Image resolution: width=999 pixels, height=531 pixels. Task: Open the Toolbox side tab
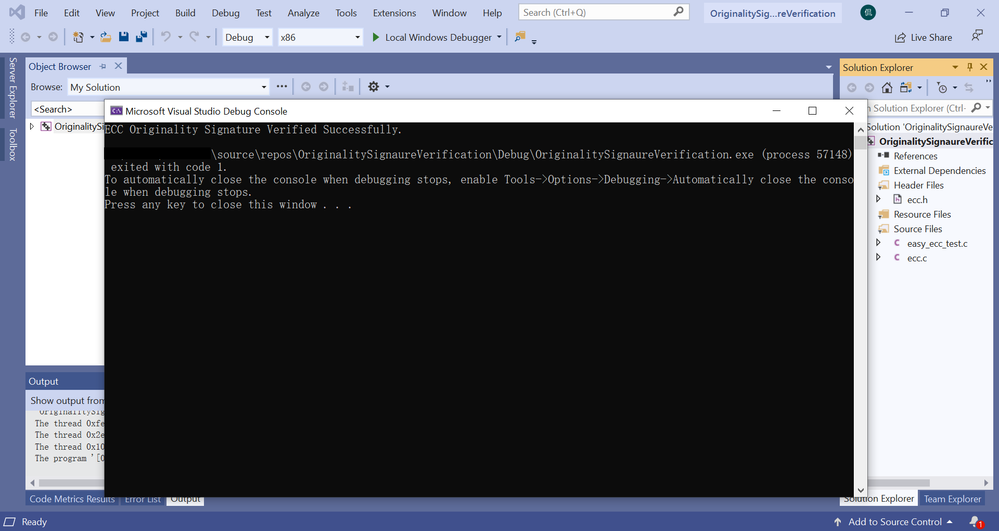tap(12, 144)
